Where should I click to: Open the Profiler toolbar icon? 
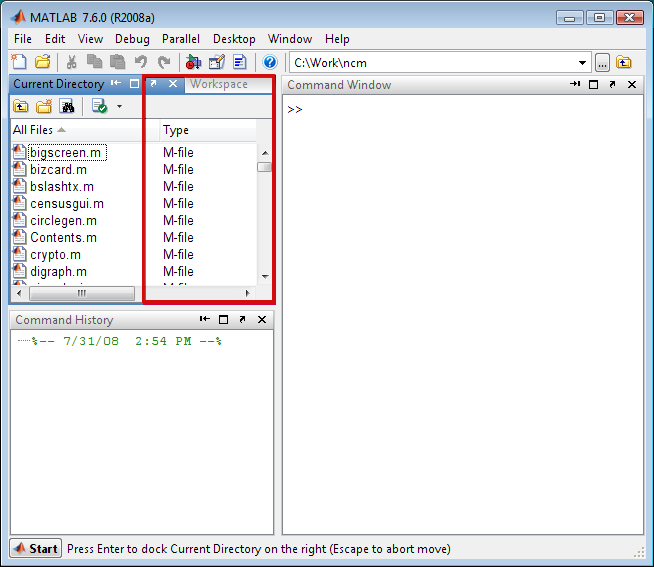239,62
